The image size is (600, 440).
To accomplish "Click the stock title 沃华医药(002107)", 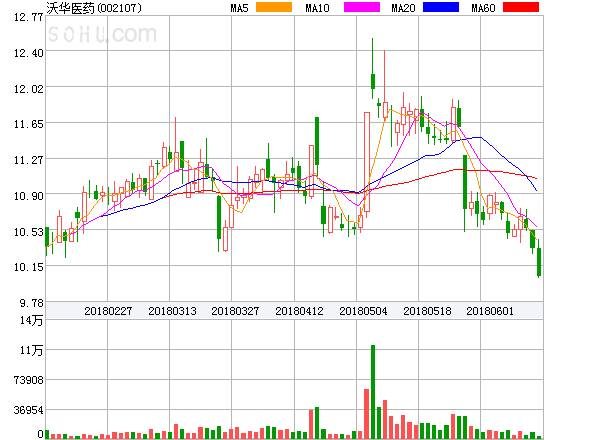I will point(94,8).
